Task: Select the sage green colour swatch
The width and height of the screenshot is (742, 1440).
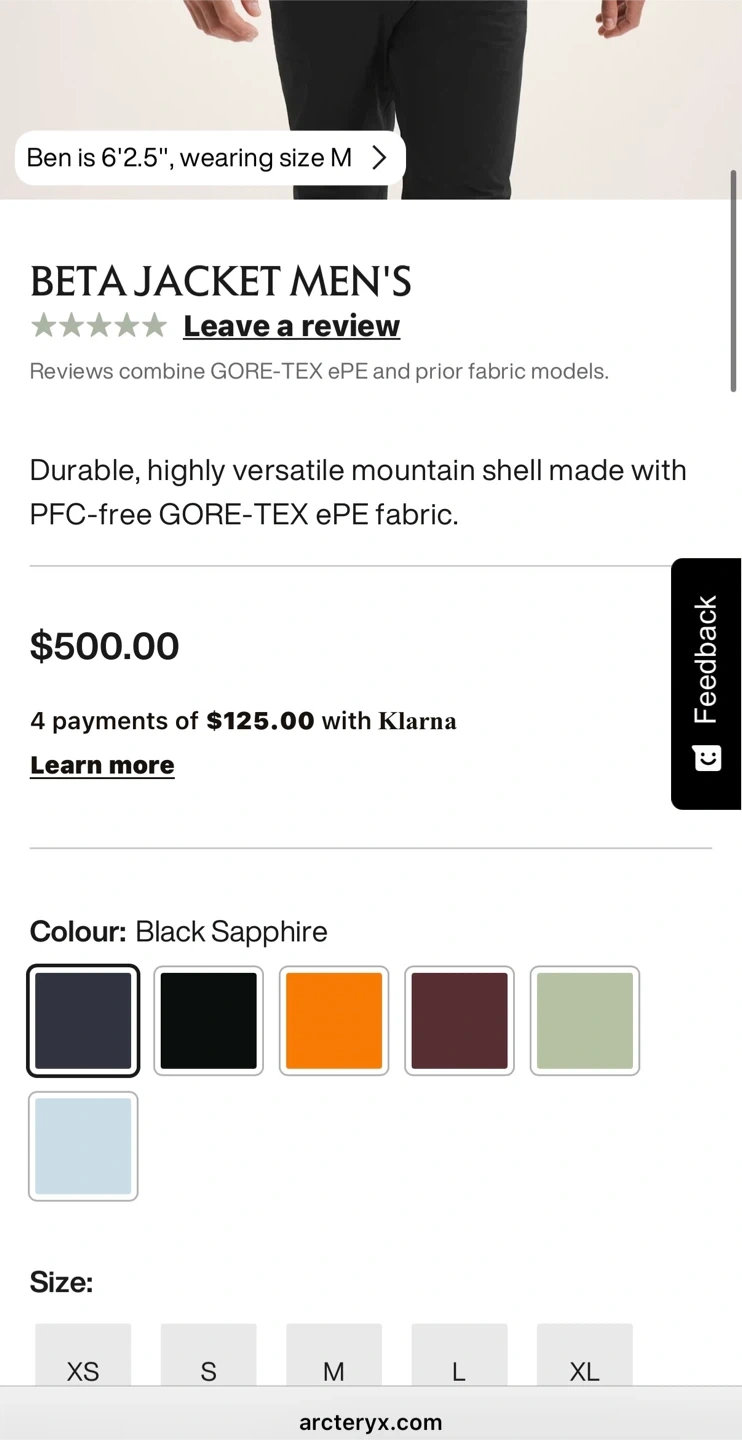Action: click(x=585, y=1020)
